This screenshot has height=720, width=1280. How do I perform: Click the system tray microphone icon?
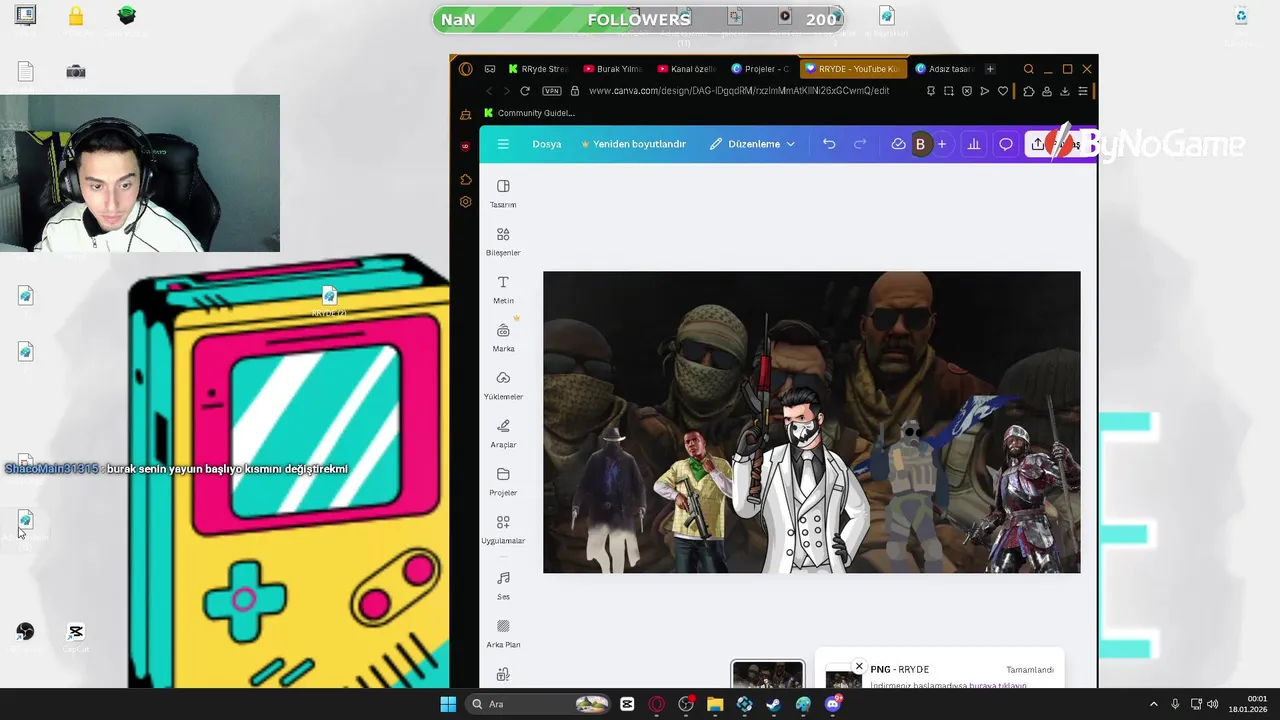coord(1175,704)
